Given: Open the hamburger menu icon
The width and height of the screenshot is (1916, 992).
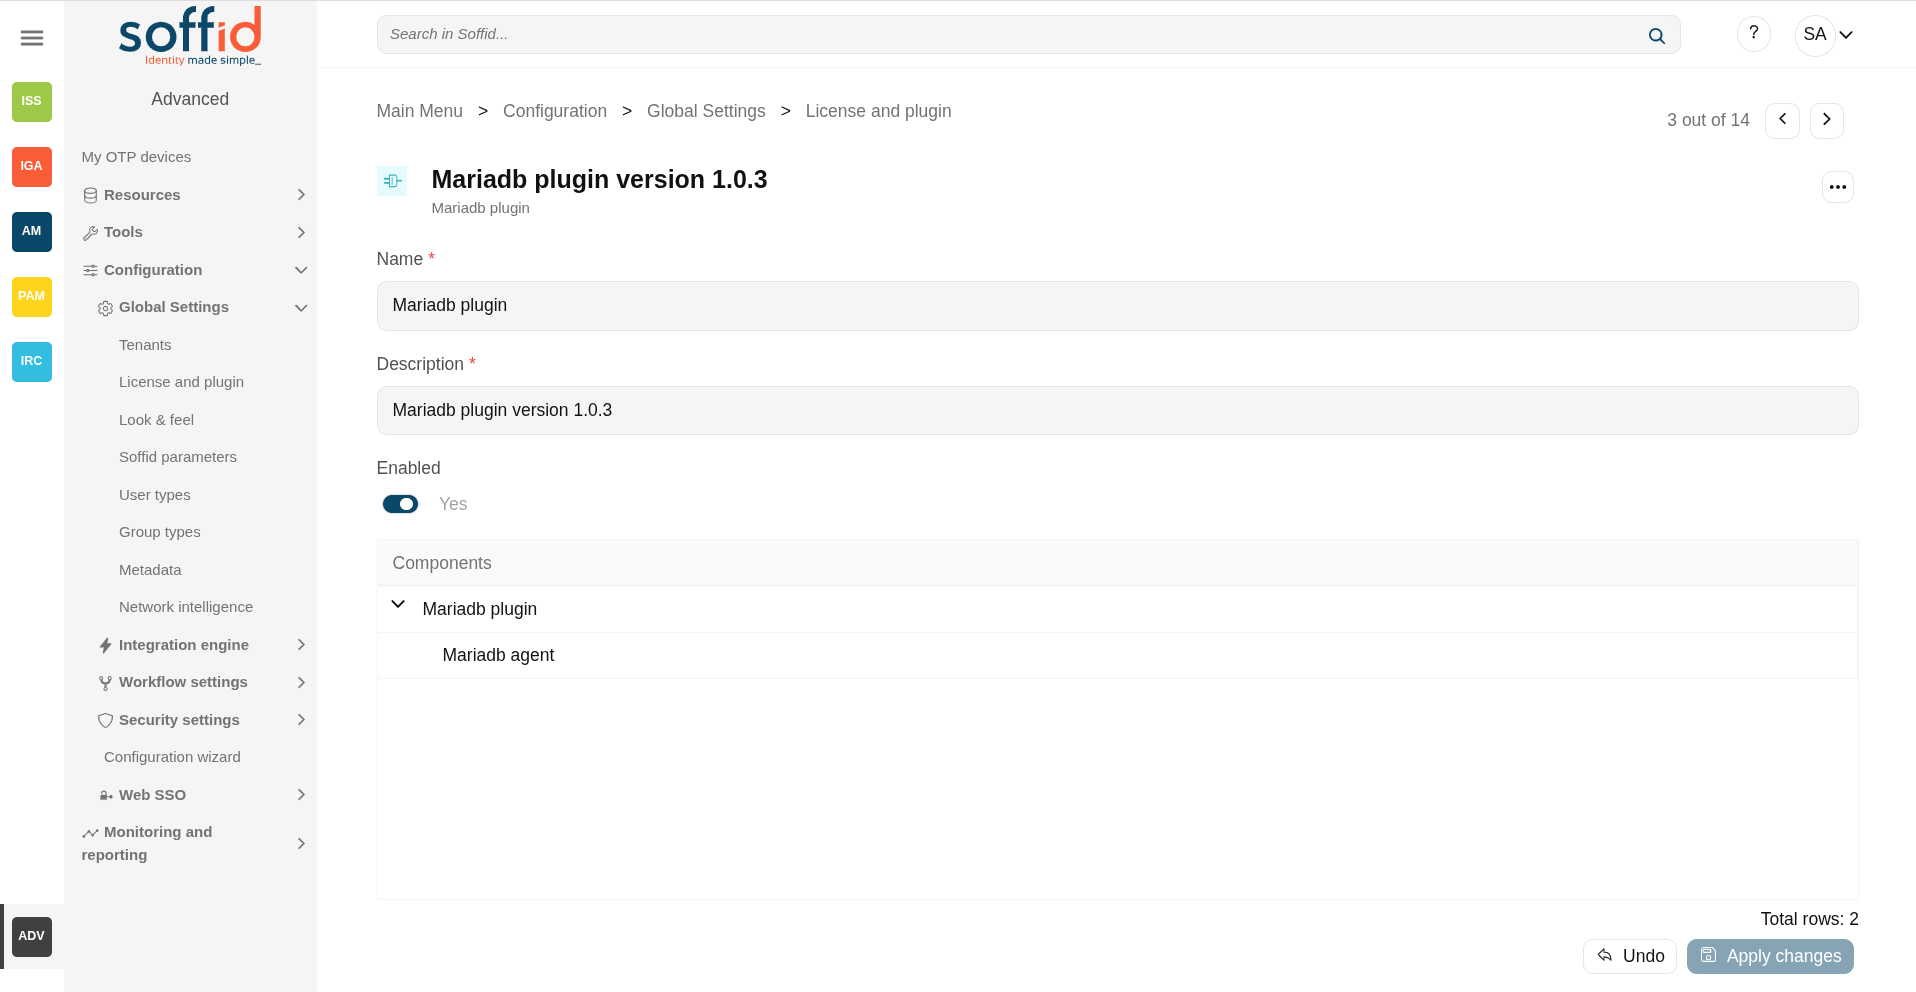Looking at the screenshot, I should click(x=32, y=38).
